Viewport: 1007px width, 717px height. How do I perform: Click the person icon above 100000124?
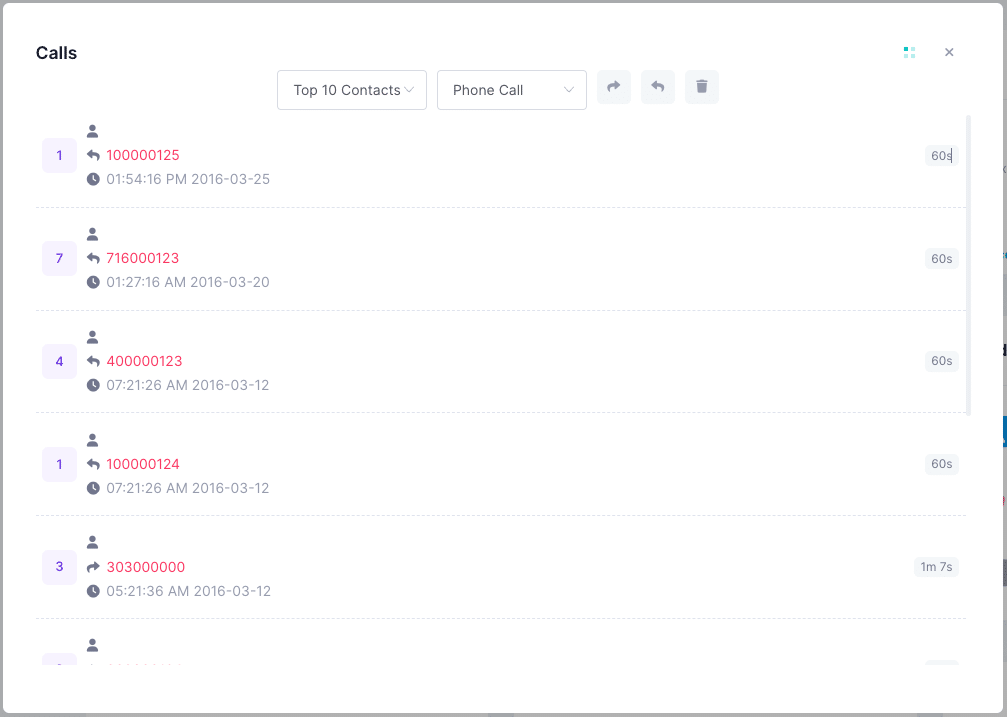92,440
